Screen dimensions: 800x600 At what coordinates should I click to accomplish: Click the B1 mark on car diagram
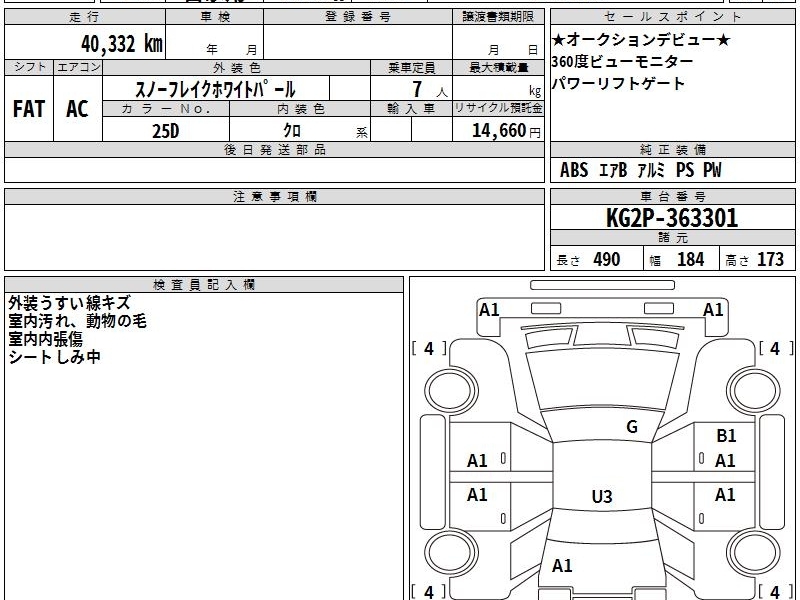pyautogui.click(x=726, y=436)
